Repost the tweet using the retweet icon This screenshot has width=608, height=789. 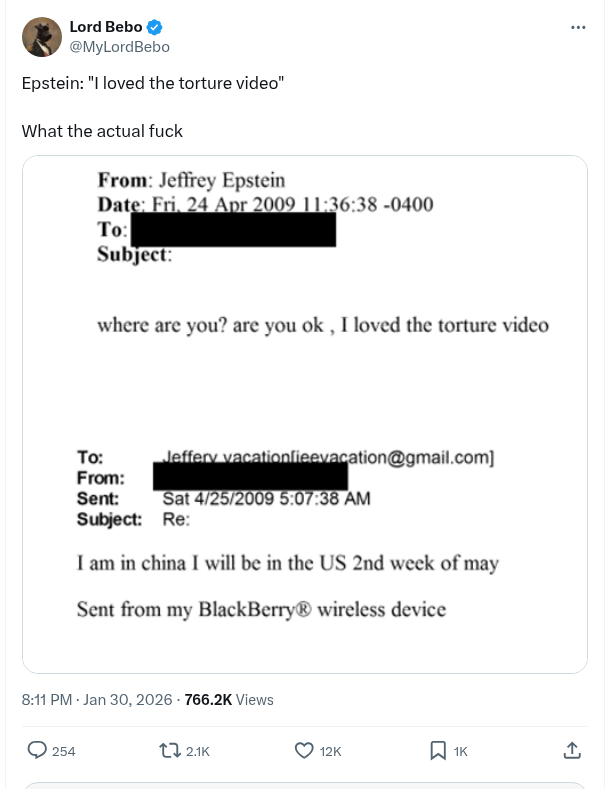(170, 750)
